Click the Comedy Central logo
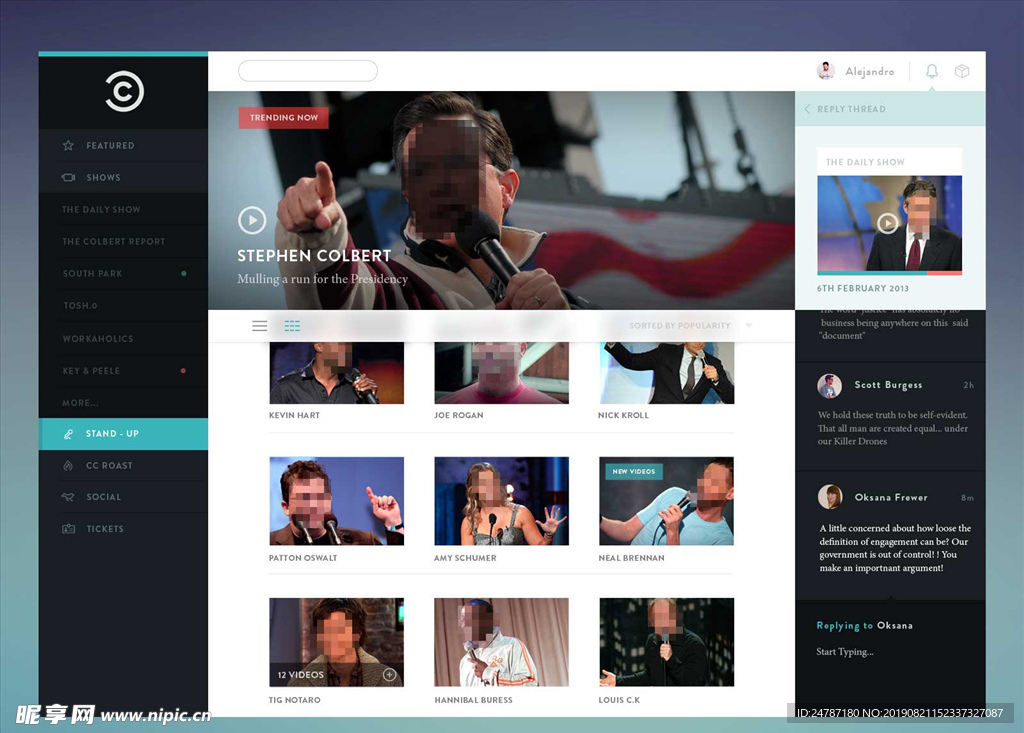 click(124, 91)
